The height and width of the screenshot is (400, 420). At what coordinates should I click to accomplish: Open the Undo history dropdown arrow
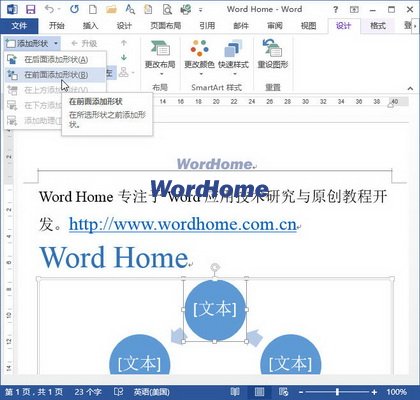(59, 9)
